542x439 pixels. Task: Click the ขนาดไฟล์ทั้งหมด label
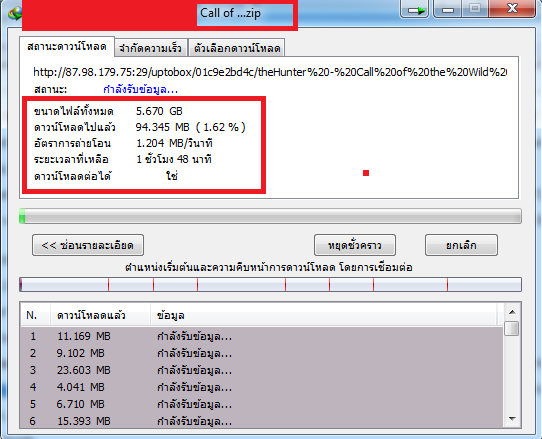[x=74, y=111]
